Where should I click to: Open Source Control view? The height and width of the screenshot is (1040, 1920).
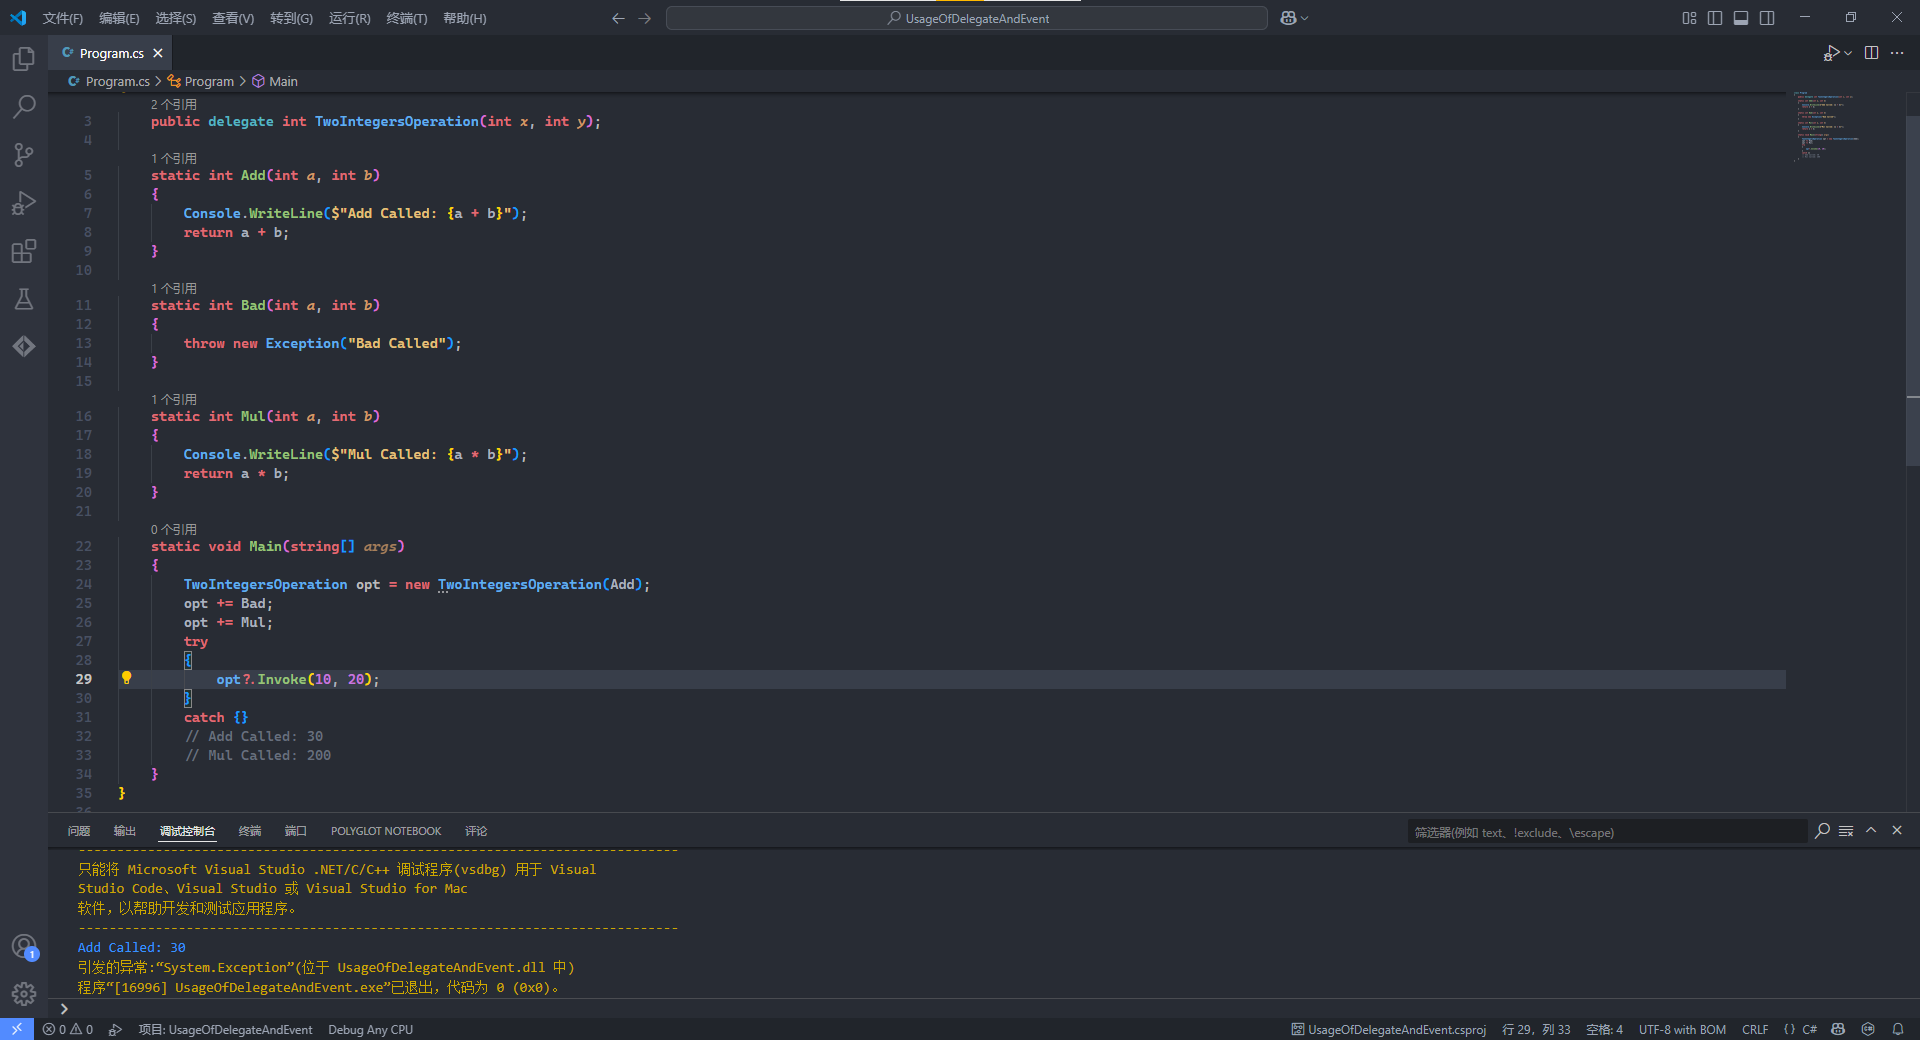pos(24,155)
